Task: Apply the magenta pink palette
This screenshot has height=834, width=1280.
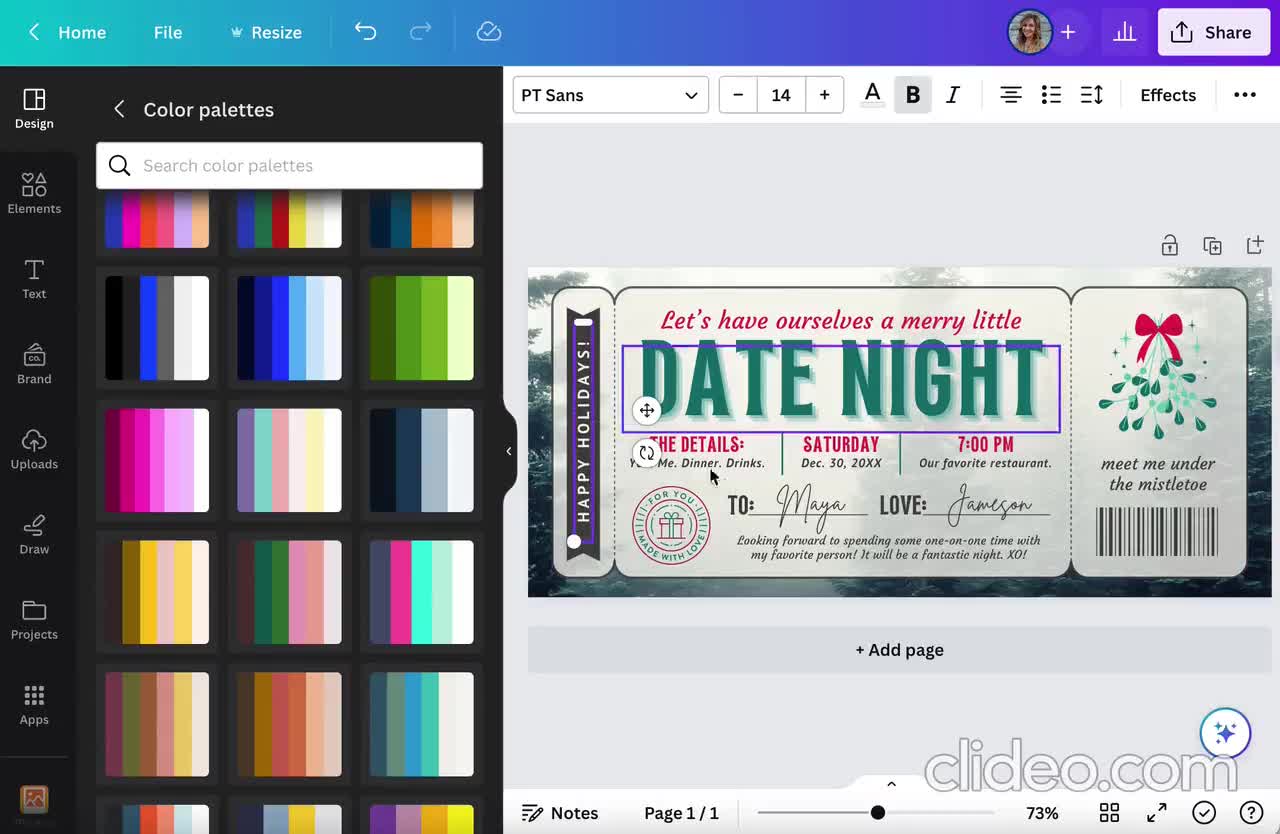Action: click(x=157, y=460)
